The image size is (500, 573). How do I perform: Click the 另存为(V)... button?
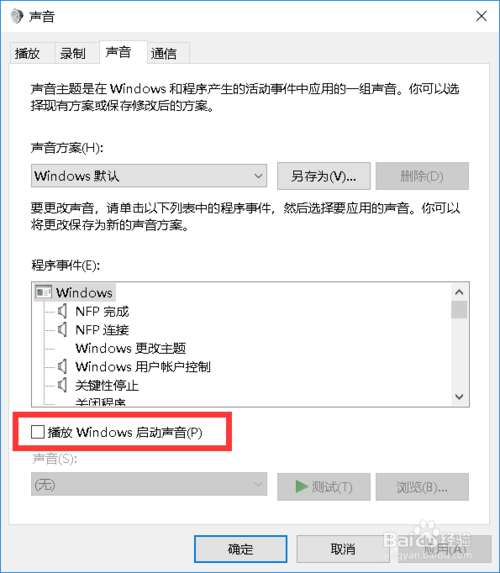pos(324,176)
